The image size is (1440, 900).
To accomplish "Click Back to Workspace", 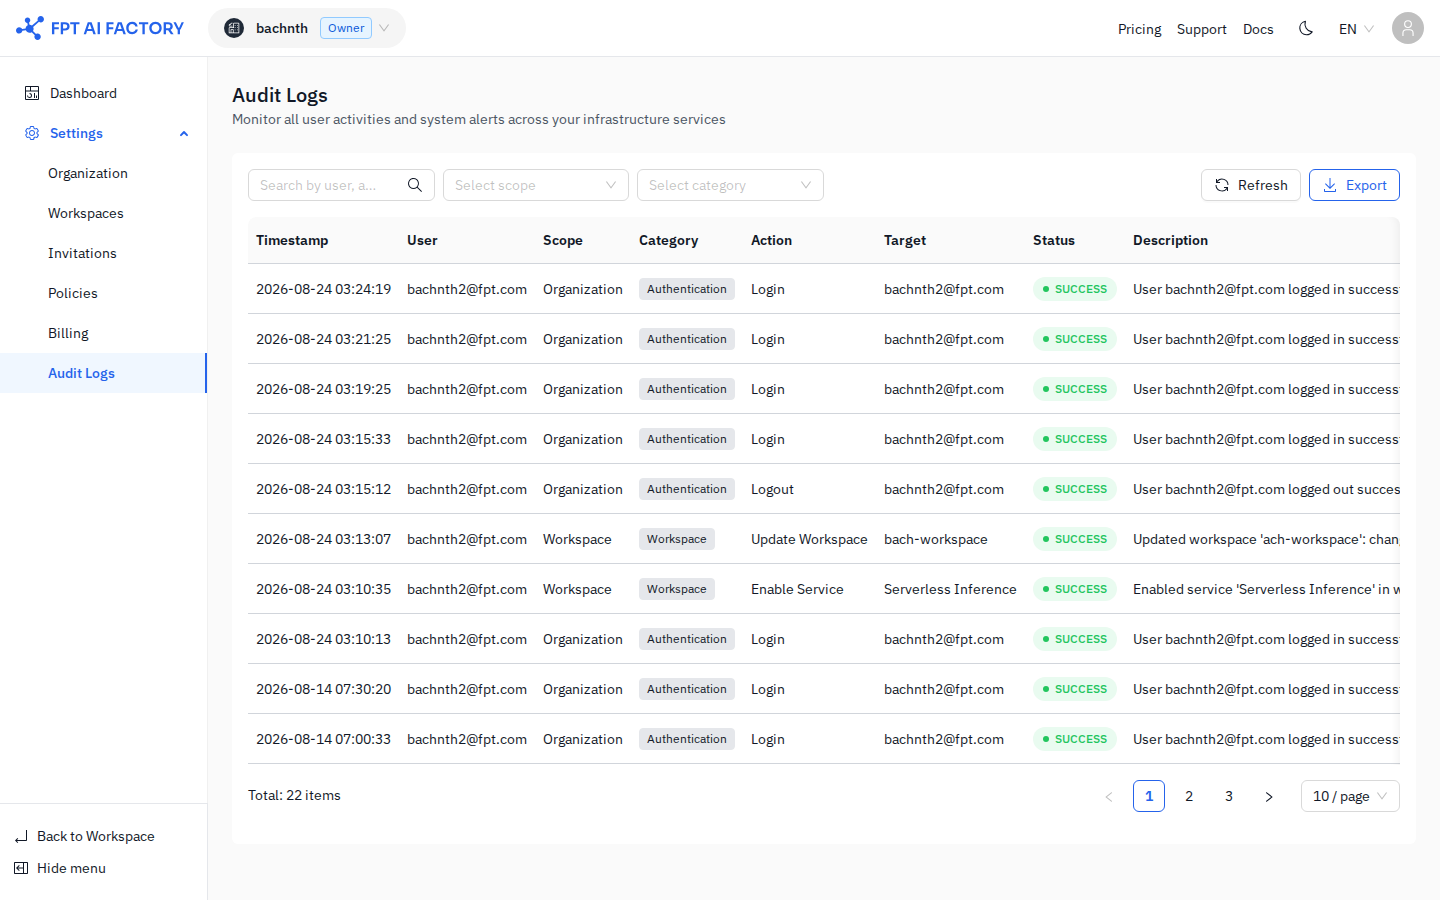I will [96, 836].
